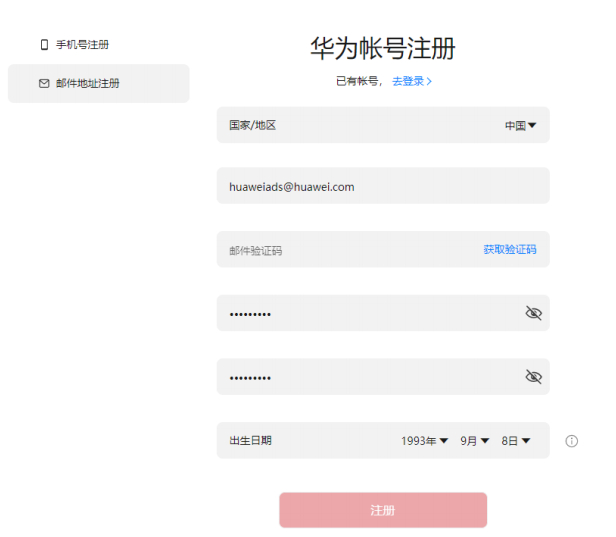The height and width of the screenshot is (537, 616).
Task: Click the 已有帐号 text
Action: (357, 81)
